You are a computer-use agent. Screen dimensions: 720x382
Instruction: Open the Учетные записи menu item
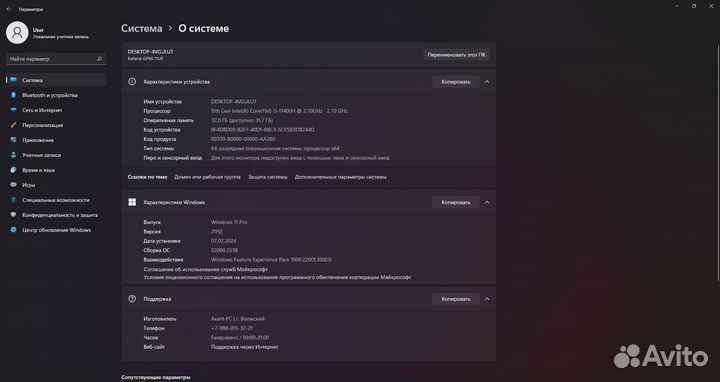56,155
